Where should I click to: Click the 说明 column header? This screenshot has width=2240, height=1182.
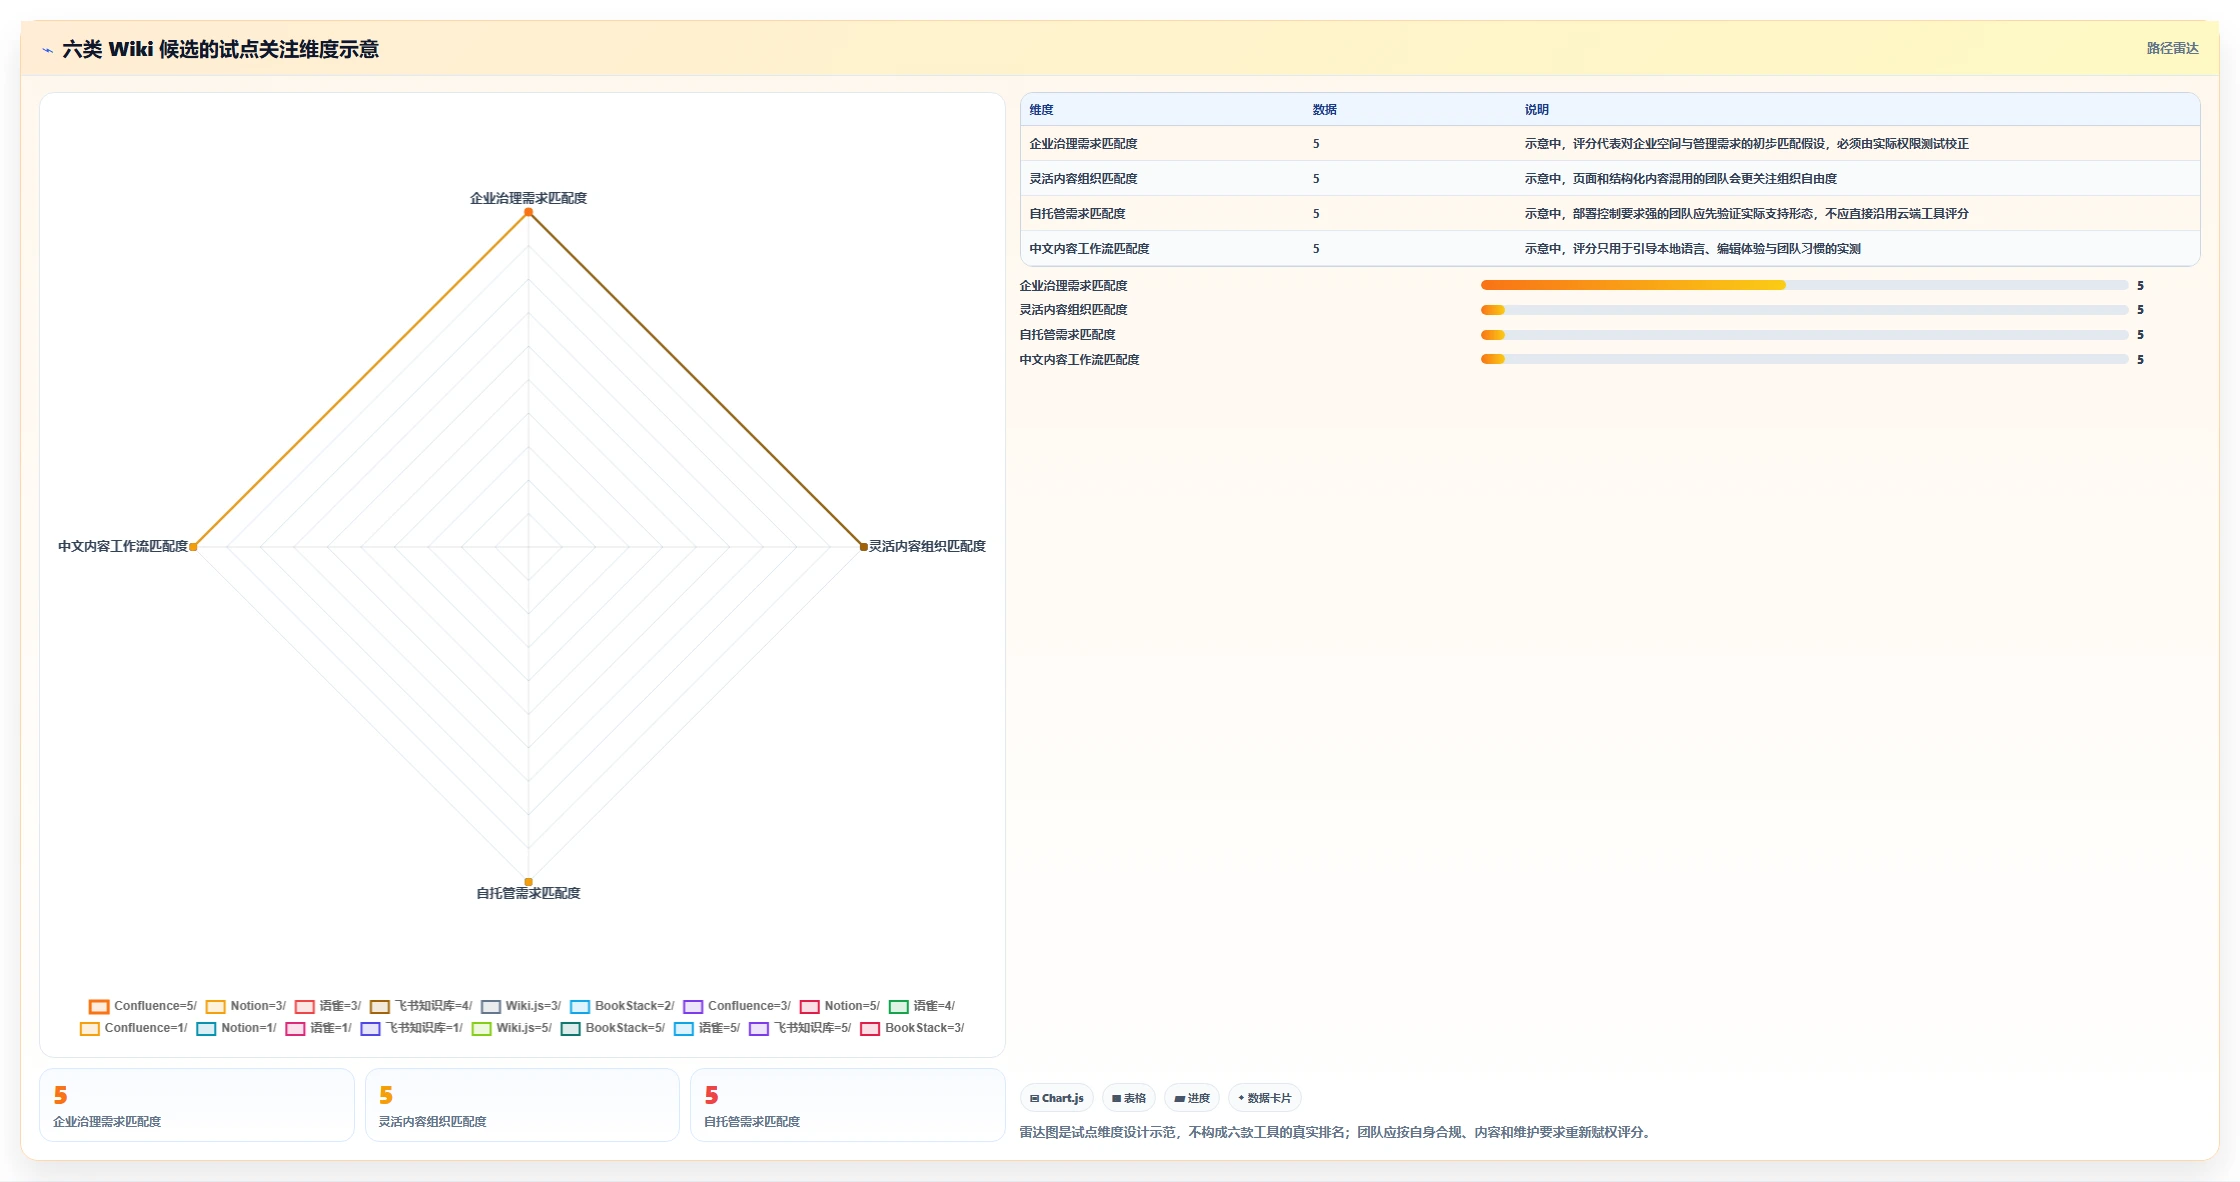click(1536, 110)
